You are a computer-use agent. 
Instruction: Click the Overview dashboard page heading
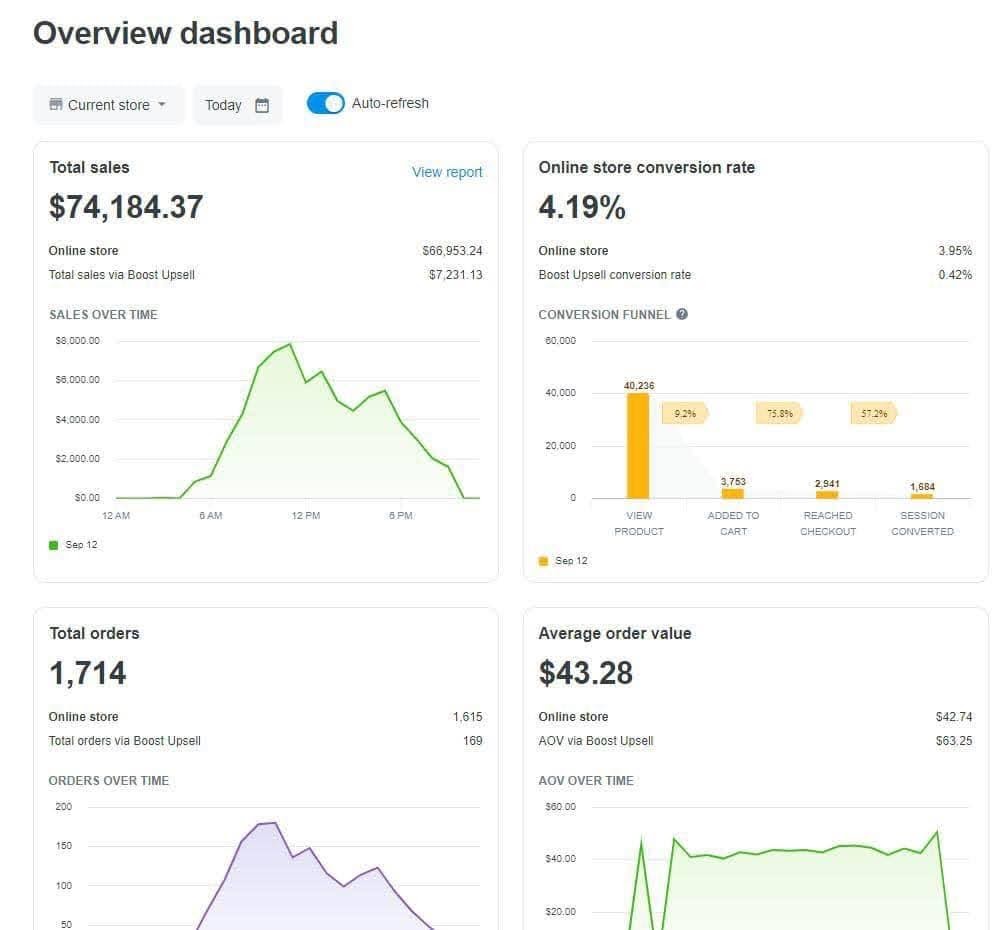pyautogui.click(x=186, y=33)
